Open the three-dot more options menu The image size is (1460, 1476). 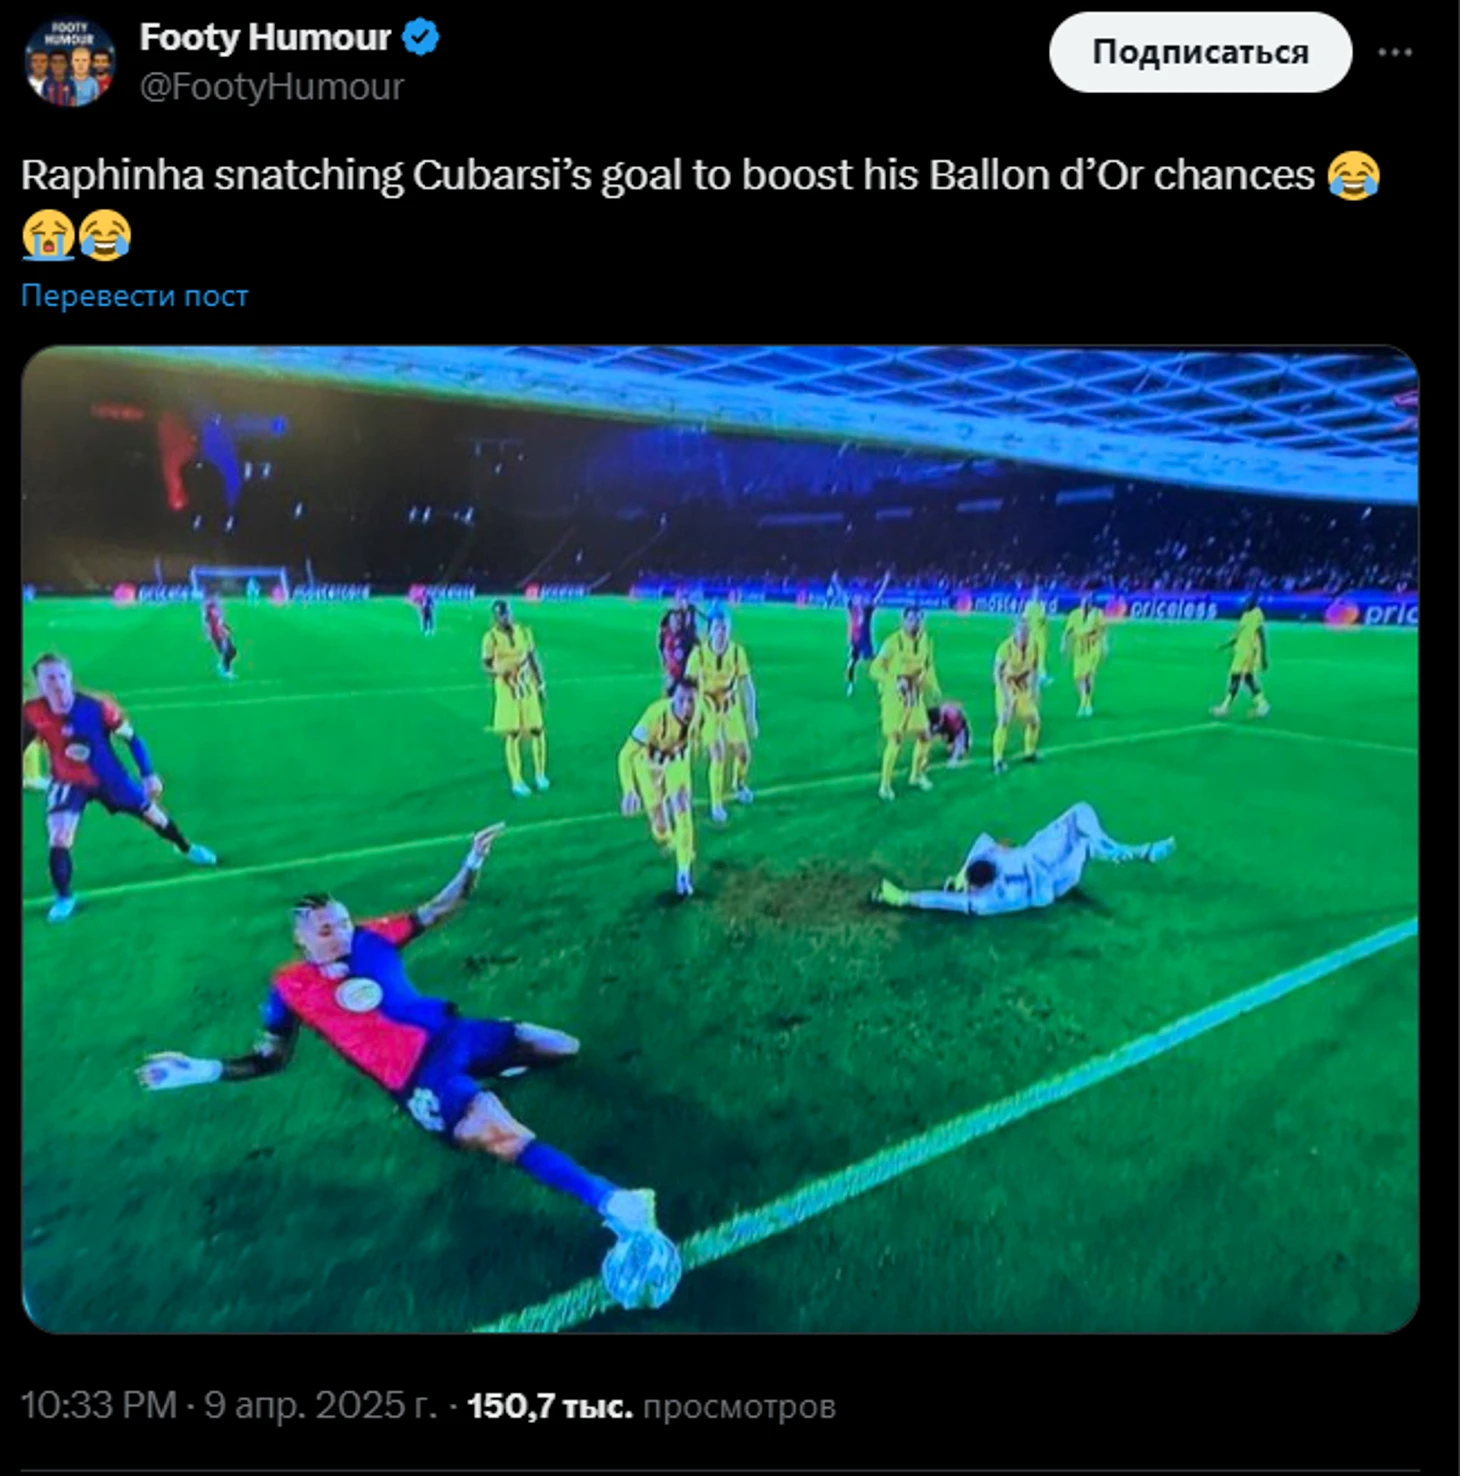1394,52
